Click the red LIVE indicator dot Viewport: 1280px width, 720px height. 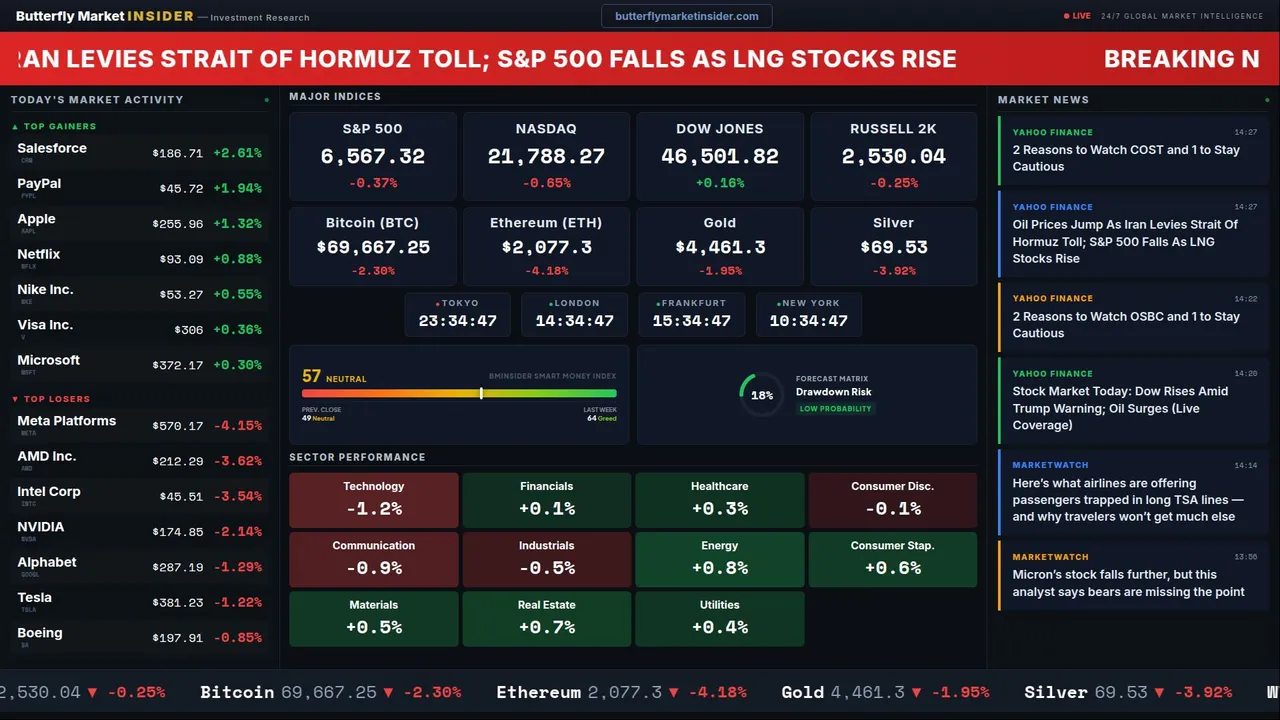[1067, 16]
